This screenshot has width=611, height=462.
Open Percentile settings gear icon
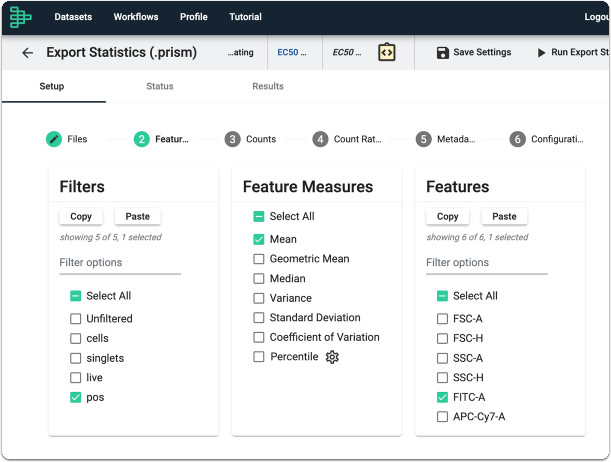(332, 357)
